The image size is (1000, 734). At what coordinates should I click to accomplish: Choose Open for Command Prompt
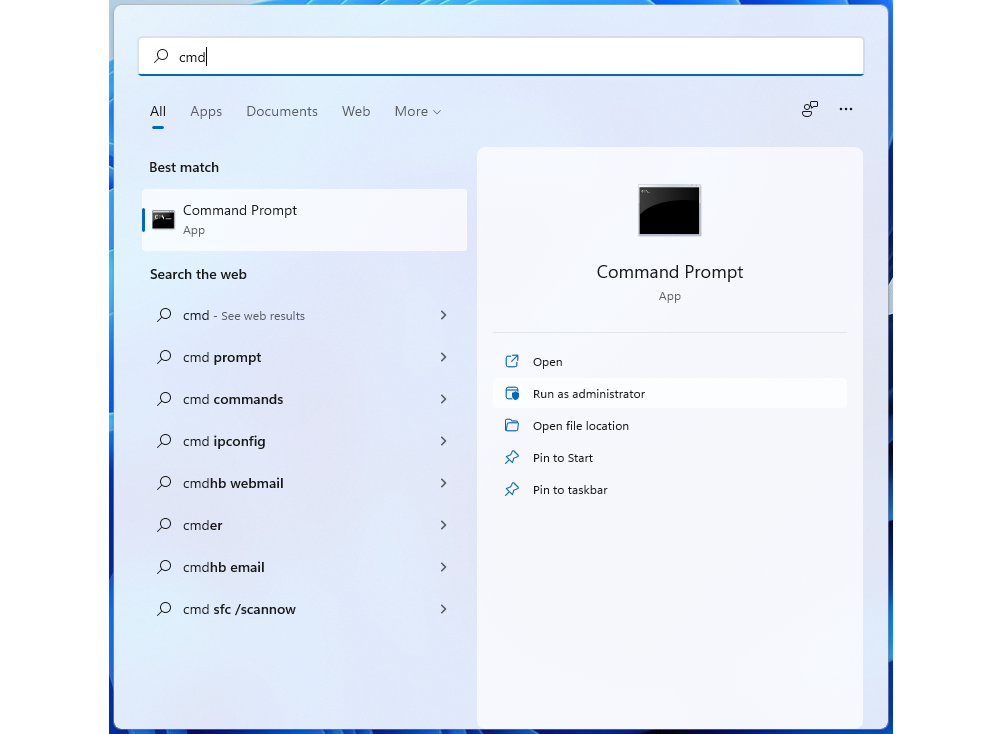(x=670, y=362)
